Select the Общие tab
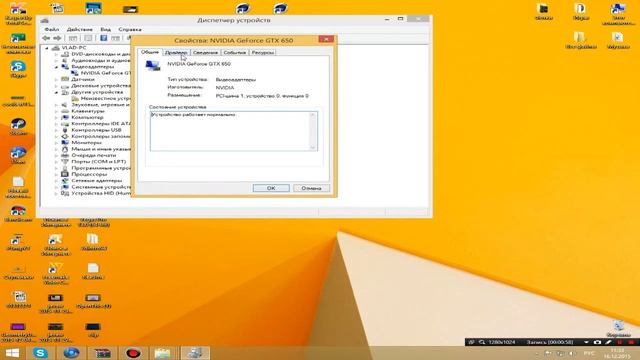 (150, 52)
